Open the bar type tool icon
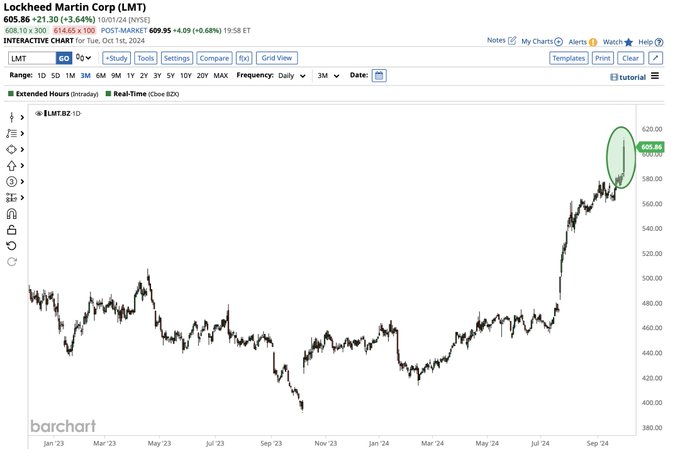Screen dimensions: 680x461 click(x=12, y=118)
